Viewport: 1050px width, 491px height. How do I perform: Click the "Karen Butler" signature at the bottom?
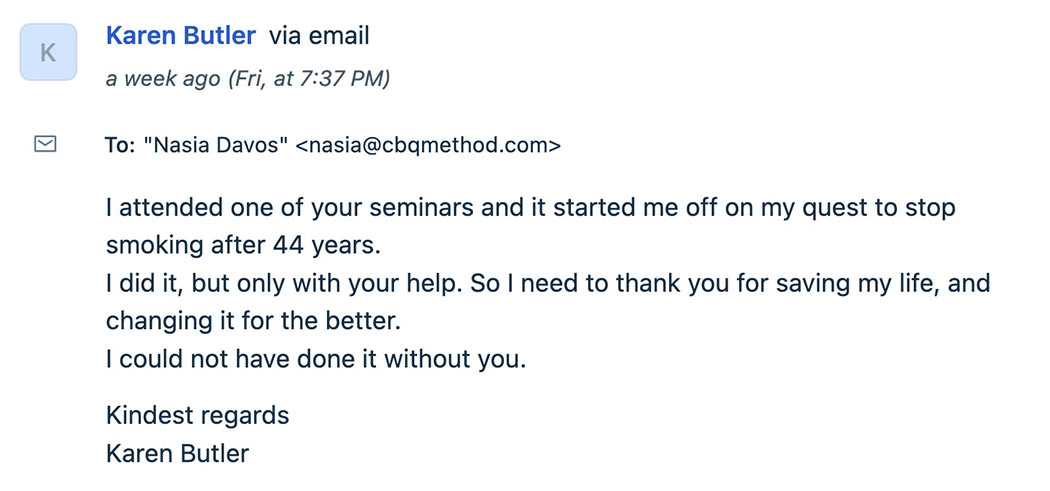pos(177,453)
